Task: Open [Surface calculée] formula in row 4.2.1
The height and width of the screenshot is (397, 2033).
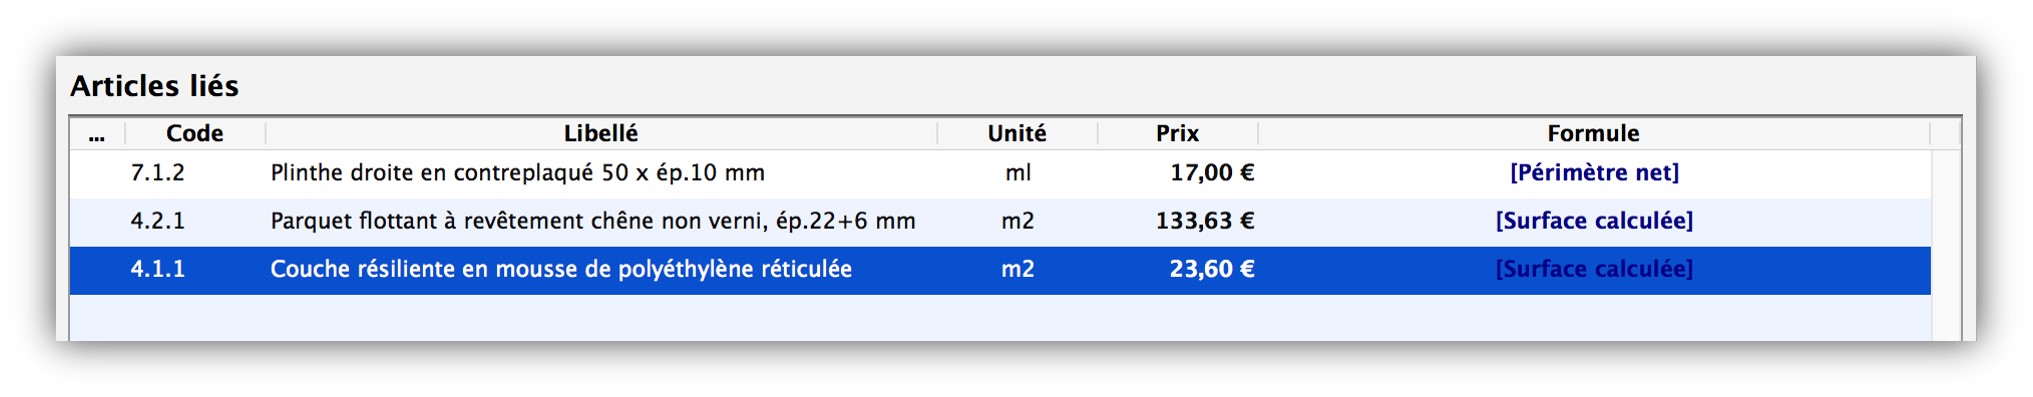Action: point(1594,221)
